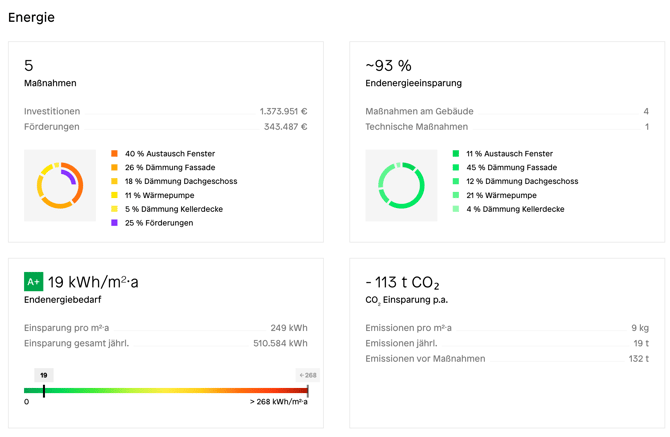Click the '- 113 t CO2' heading

402,283
